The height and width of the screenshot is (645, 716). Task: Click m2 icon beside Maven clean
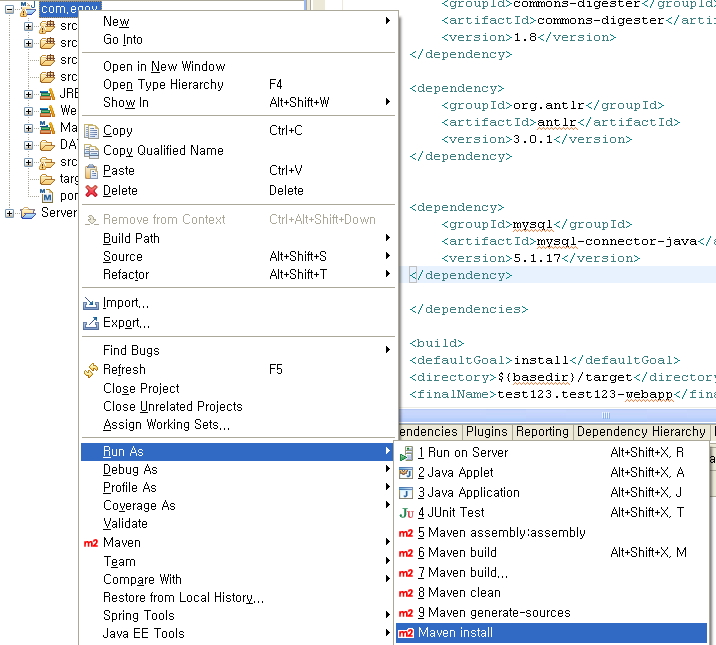[406, 593]
